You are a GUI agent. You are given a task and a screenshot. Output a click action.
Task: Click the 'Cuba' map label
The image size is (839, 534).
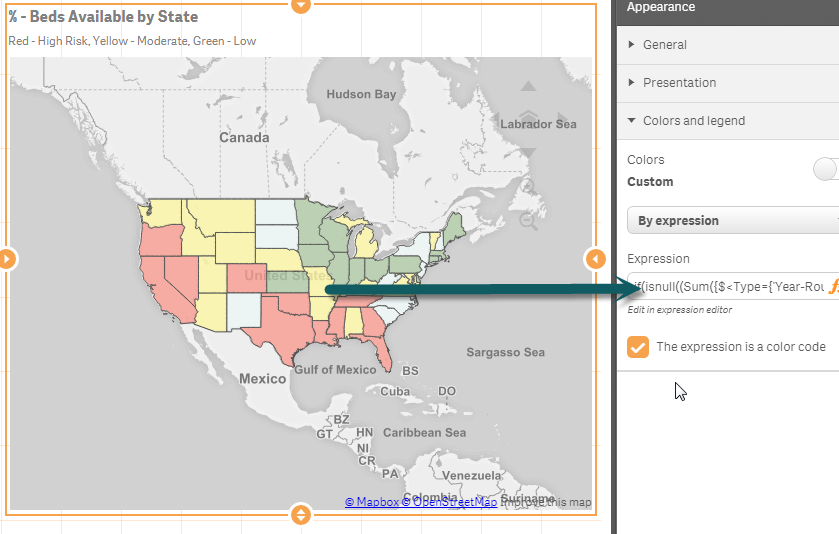click(395, 392)
